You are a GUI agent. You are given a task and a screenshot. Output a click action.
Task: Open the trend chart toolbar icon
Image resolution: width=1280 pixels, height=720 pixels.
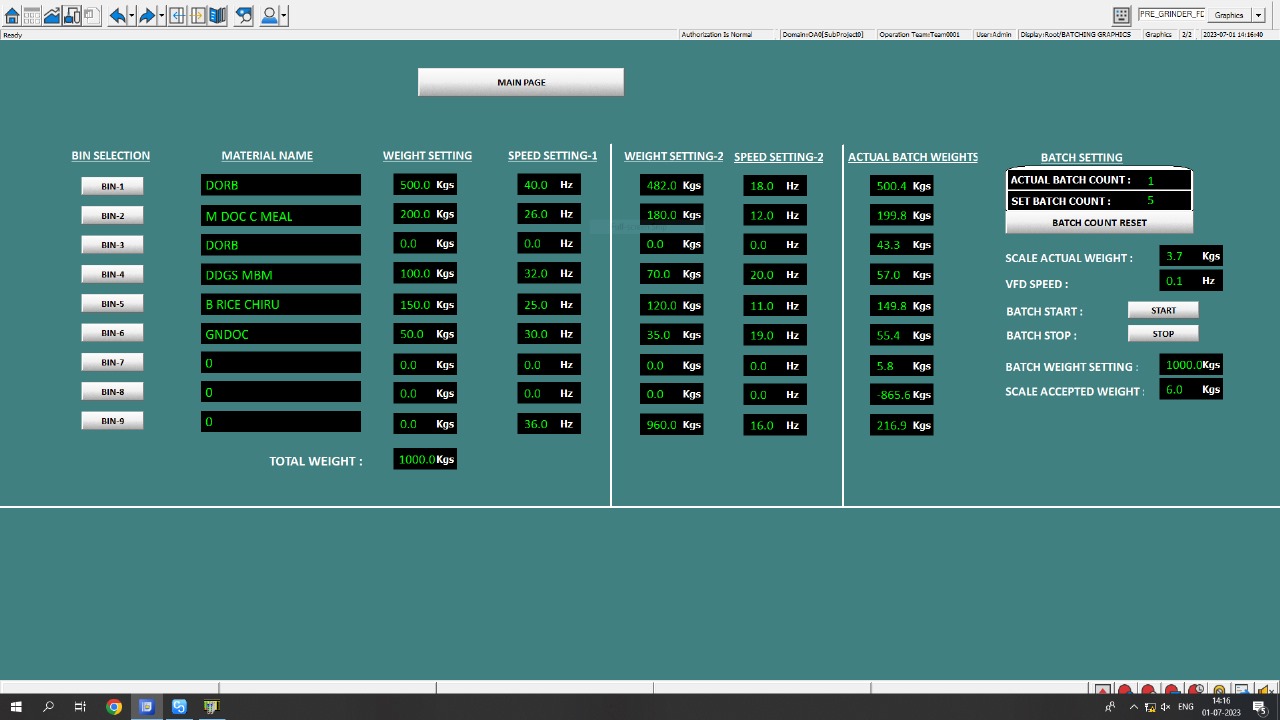[52, 15]
